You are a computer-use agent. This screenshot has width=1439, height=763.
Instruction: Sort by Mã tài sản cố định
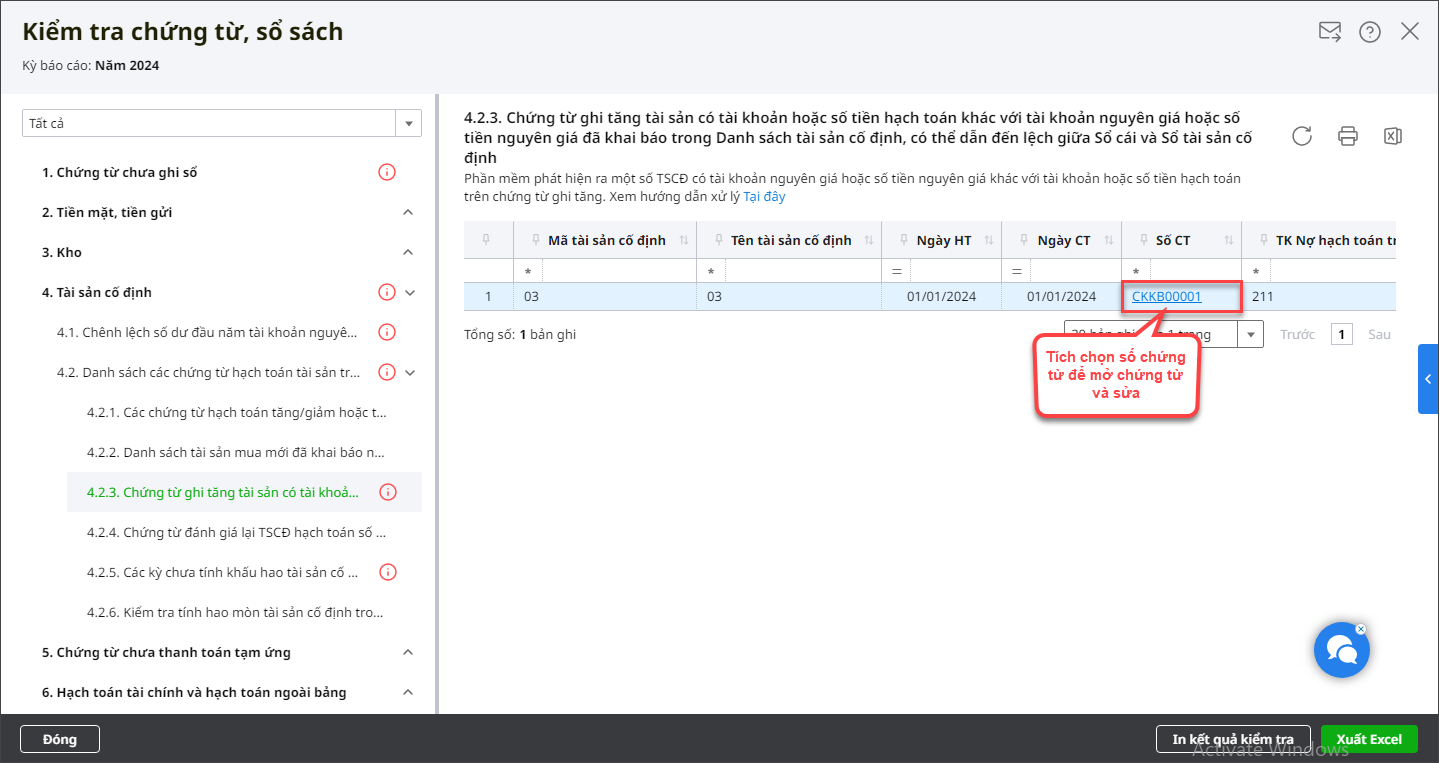point(684,241)
